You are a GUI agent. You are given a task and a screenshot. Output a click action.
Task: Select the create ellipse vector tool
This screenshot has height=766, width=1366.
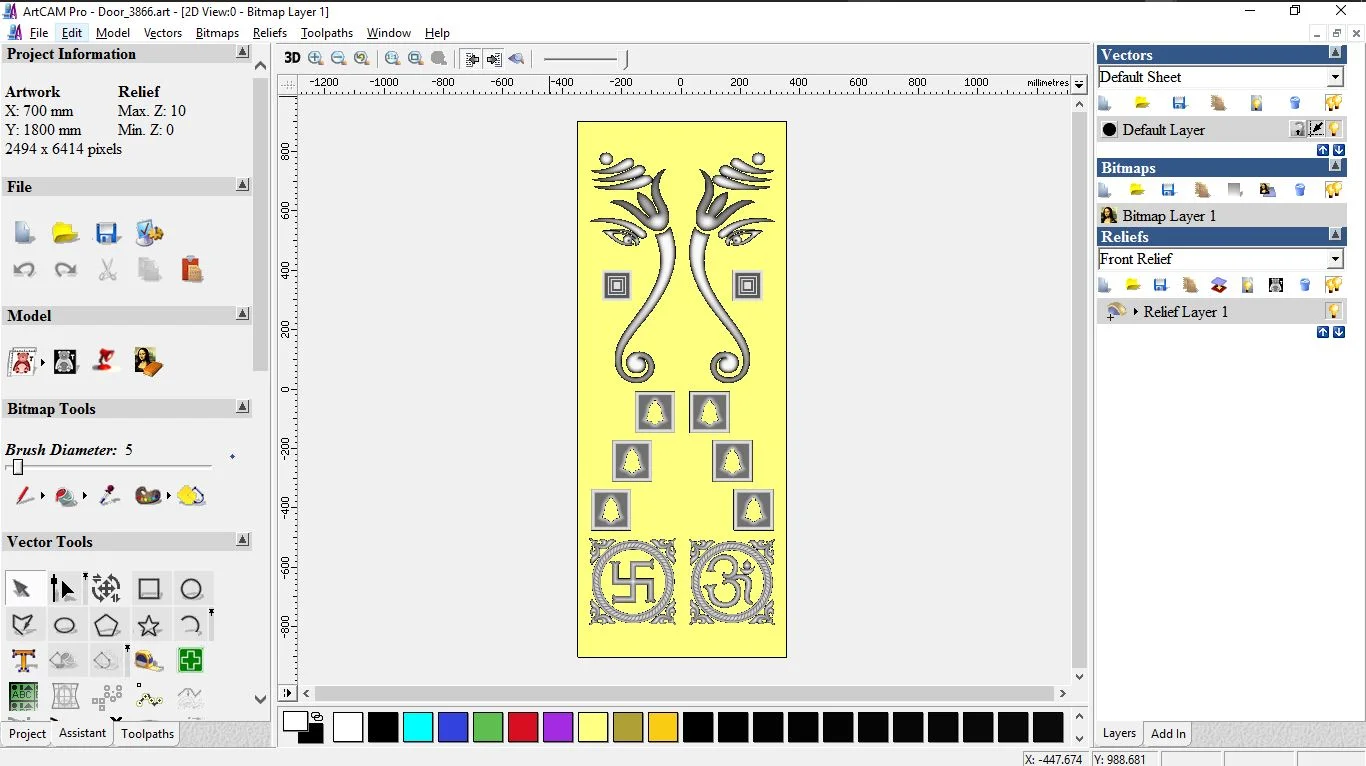click(x=65, y=626)
